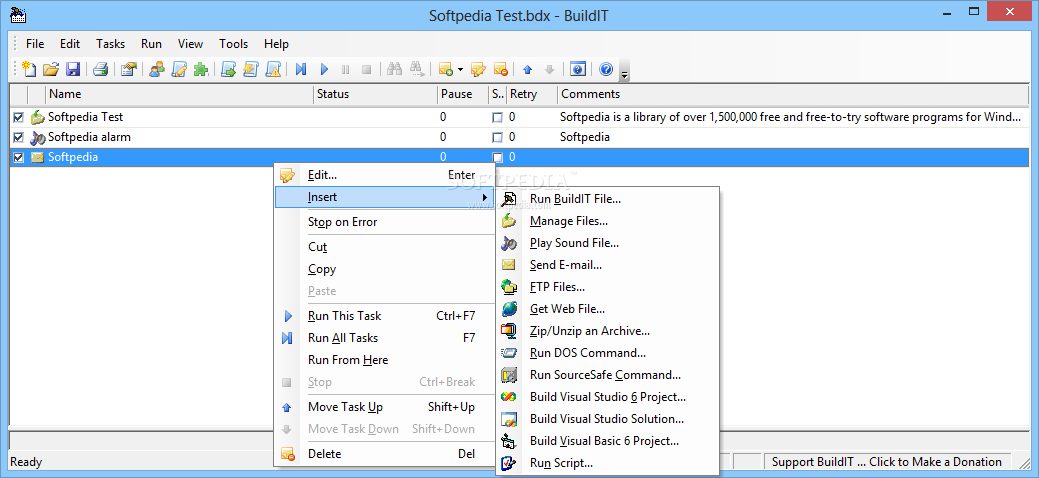The width and height of the screenshot is (1039, 478).
Task: Open a file using the folder toolbar icon
Action: (51, 68)
